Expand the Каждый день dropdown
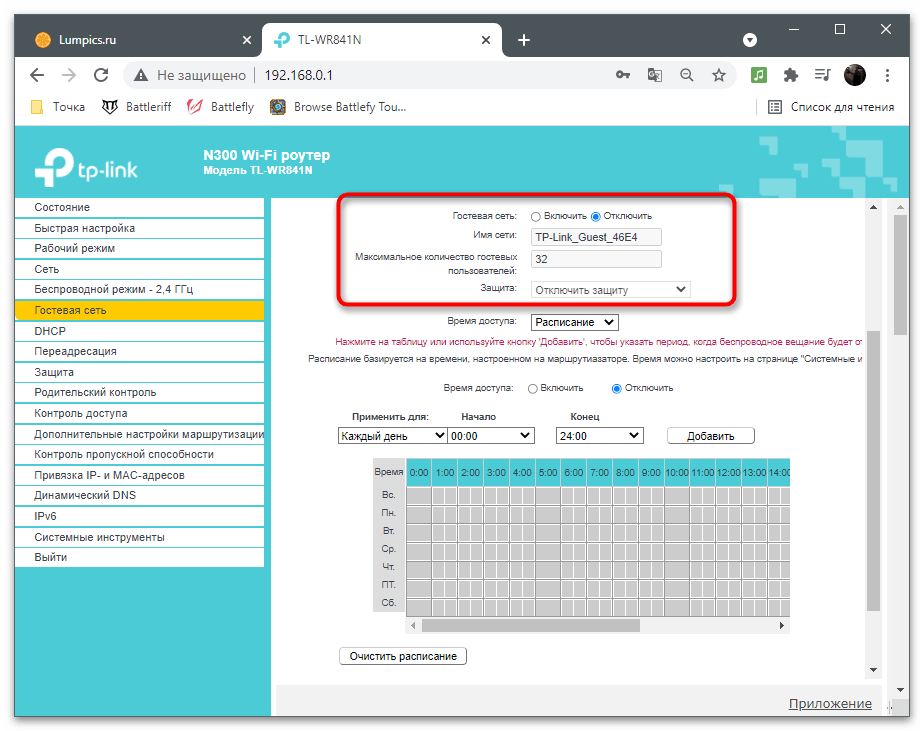 click(x=393, y=436)
